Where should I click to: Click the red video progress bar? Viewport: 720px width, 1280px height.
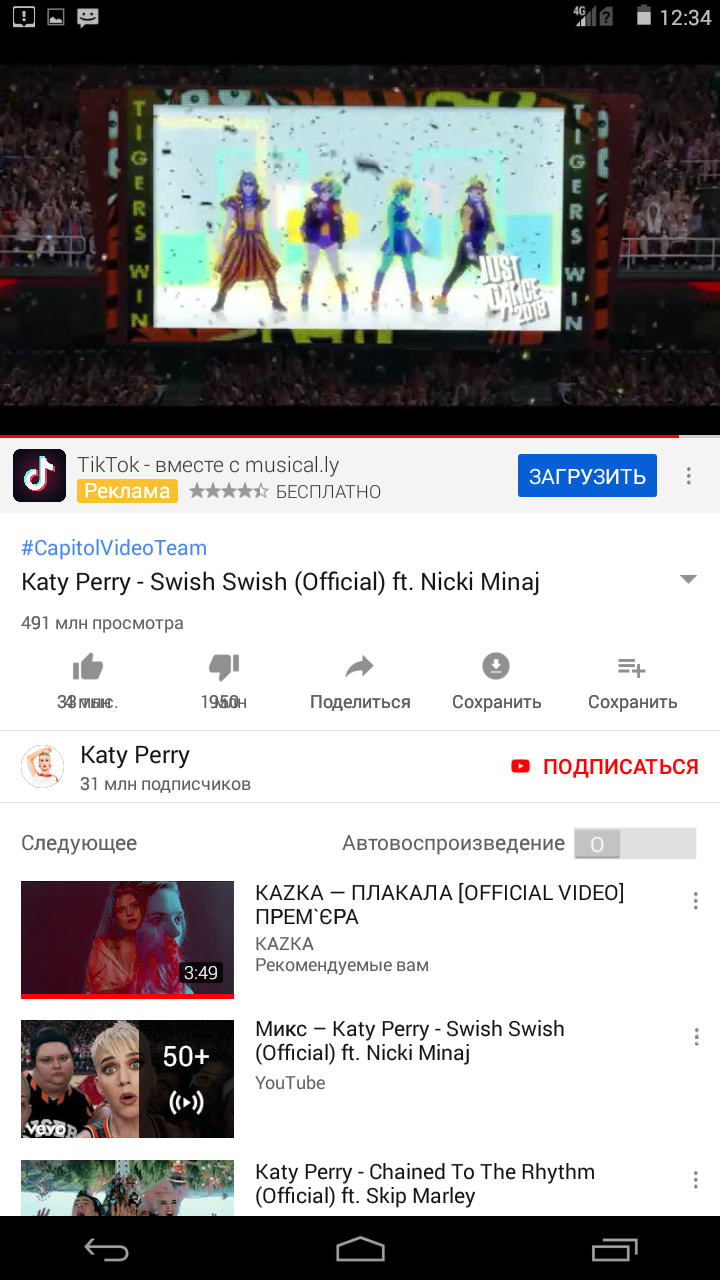pyautogui.click(x=340, y=436)
